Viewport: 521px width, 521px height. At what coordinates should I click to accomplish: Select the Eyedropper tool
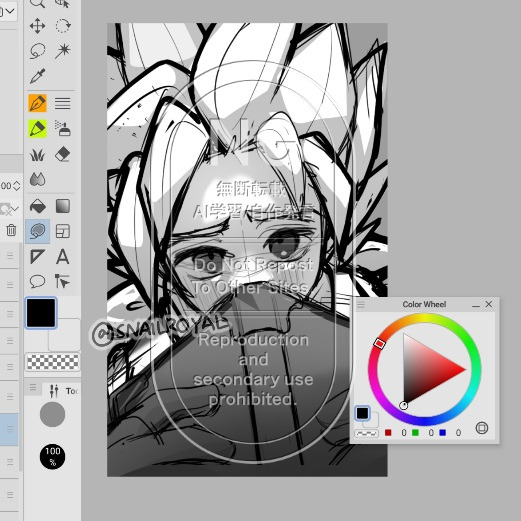[x=37, y=76]
